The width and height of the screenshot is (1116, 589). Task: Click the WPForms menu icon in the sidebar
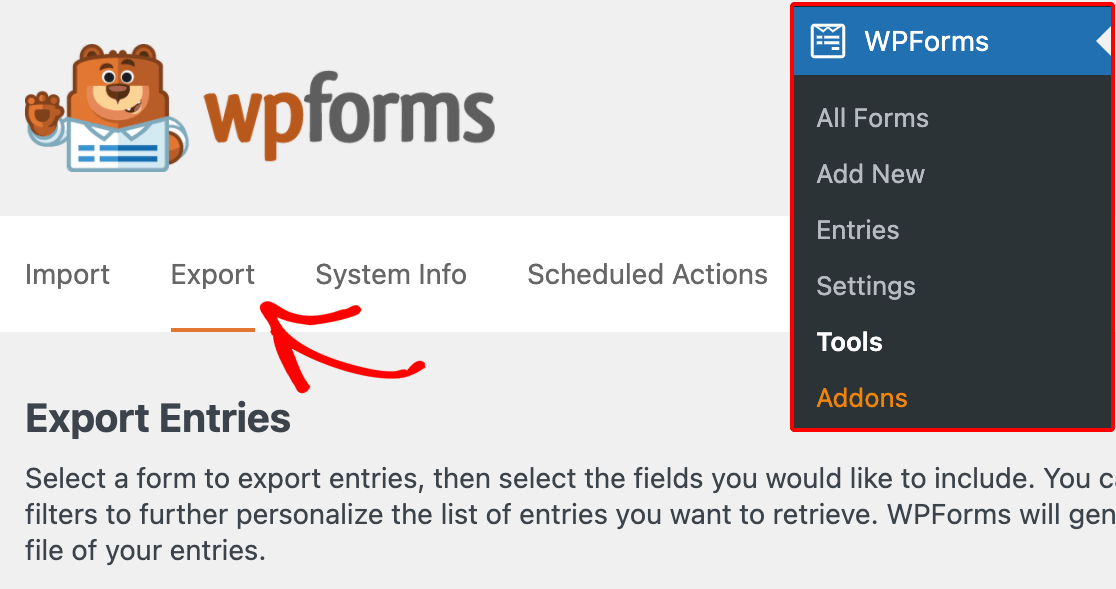(828, 41)
